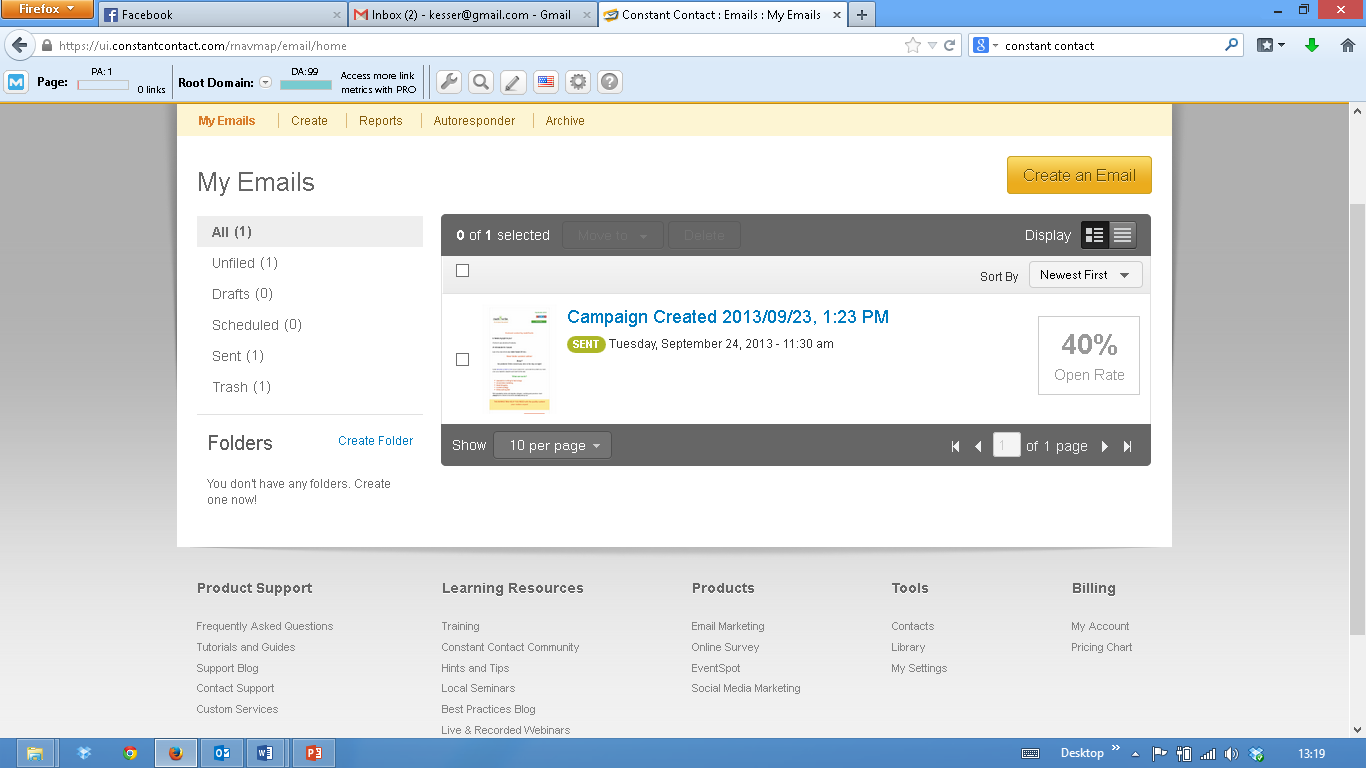The height and width of the screenshot is (768, 1366).
Task: Go to last page in pagination
Action: (x=1128, y=446)
